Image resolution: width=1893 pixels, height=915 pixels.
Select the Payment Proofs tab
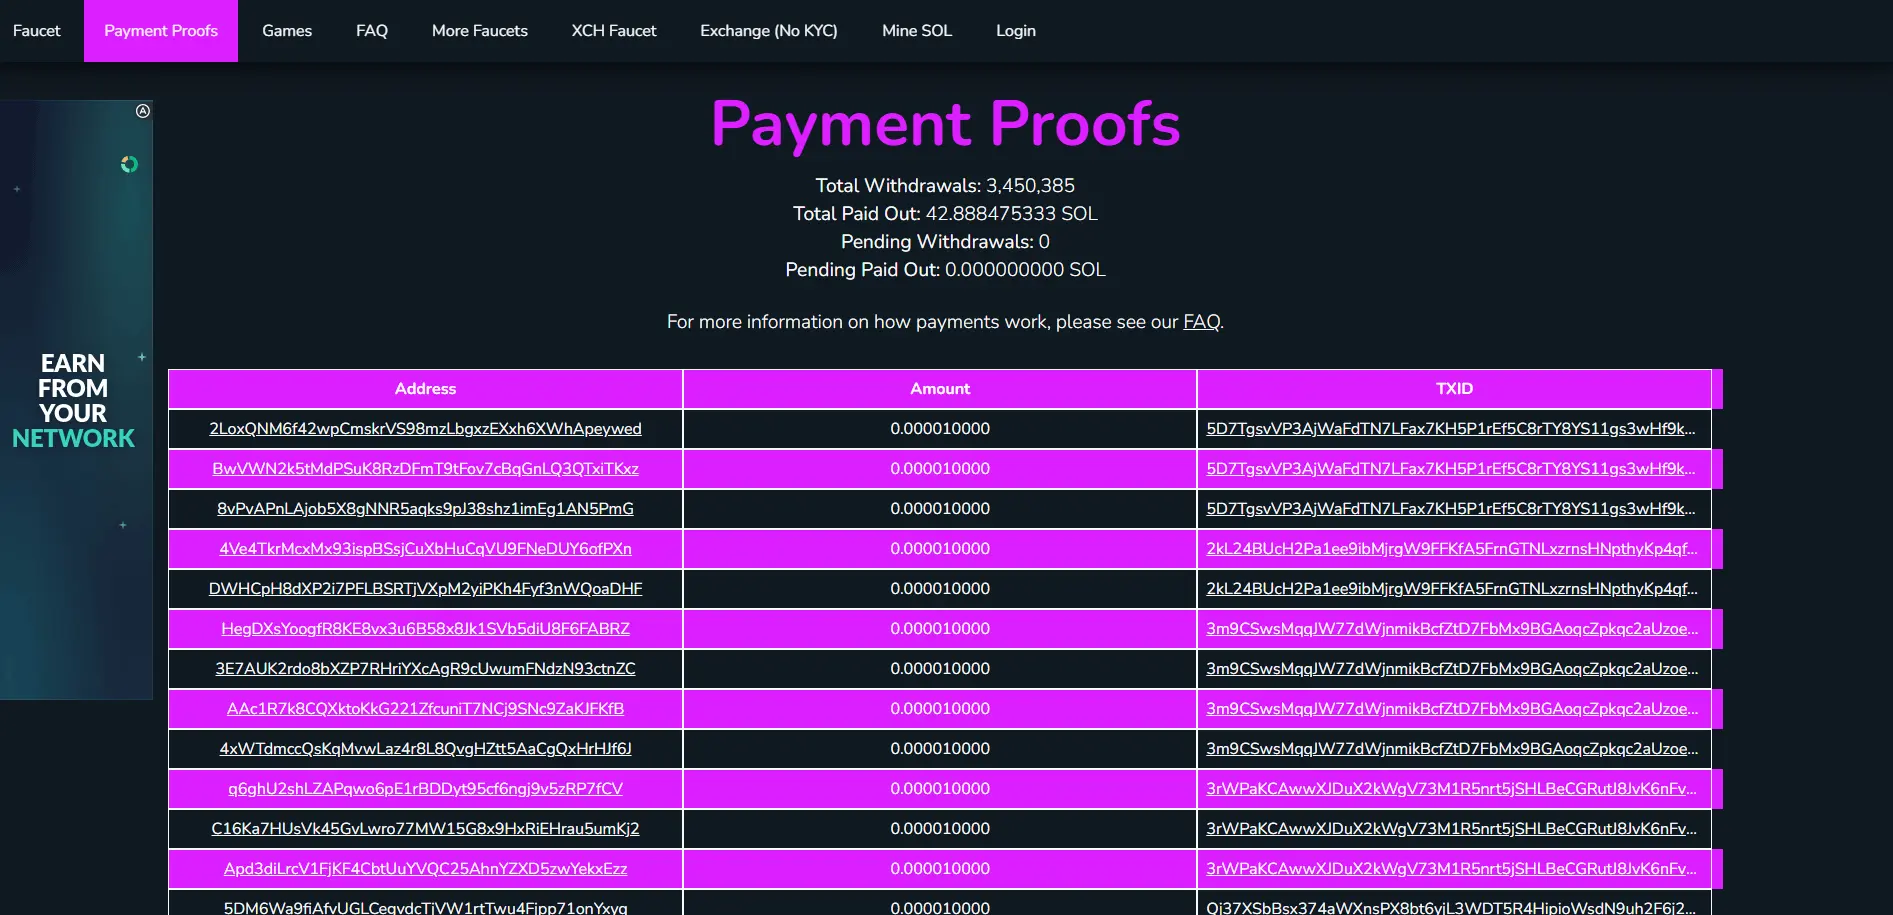pos(161,31)
